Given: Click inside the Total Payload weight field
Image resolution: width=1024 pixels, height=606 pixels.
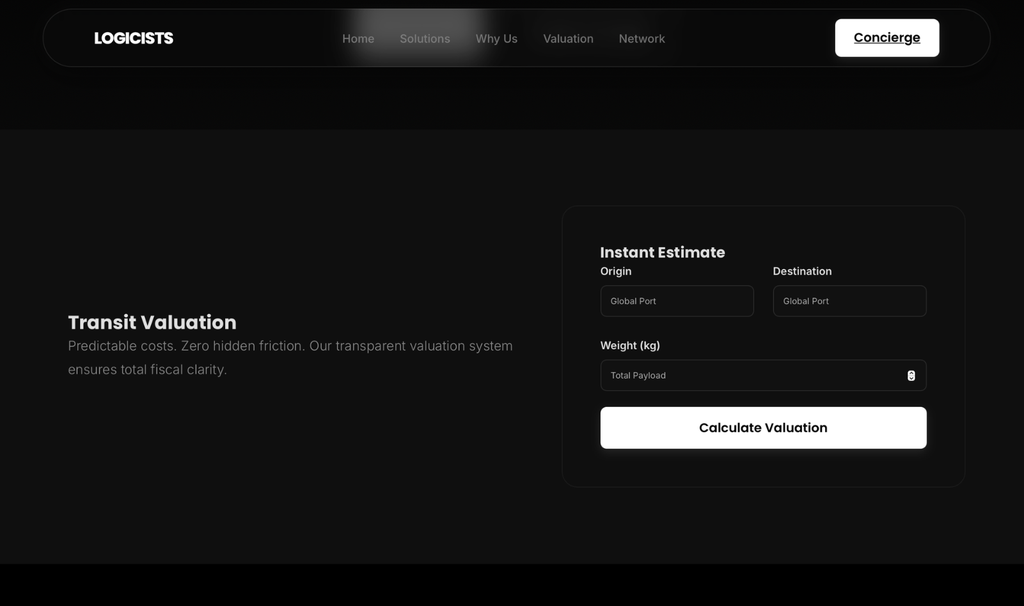Looking at the screenshot, I should [740, 375].
